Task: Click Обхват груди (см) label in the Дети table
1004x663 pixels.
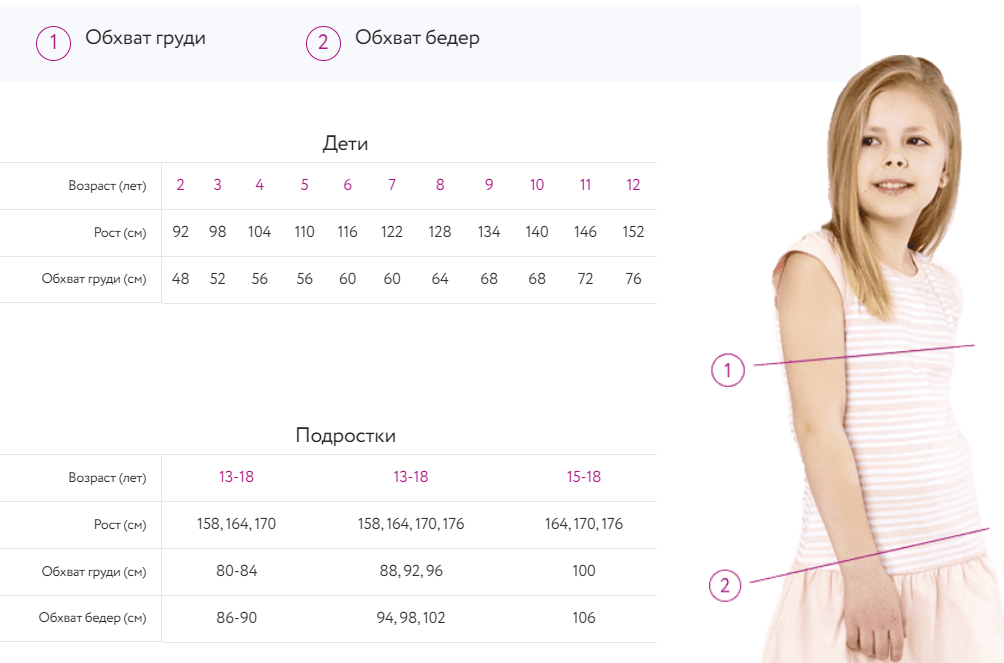Action: [93, 279]
